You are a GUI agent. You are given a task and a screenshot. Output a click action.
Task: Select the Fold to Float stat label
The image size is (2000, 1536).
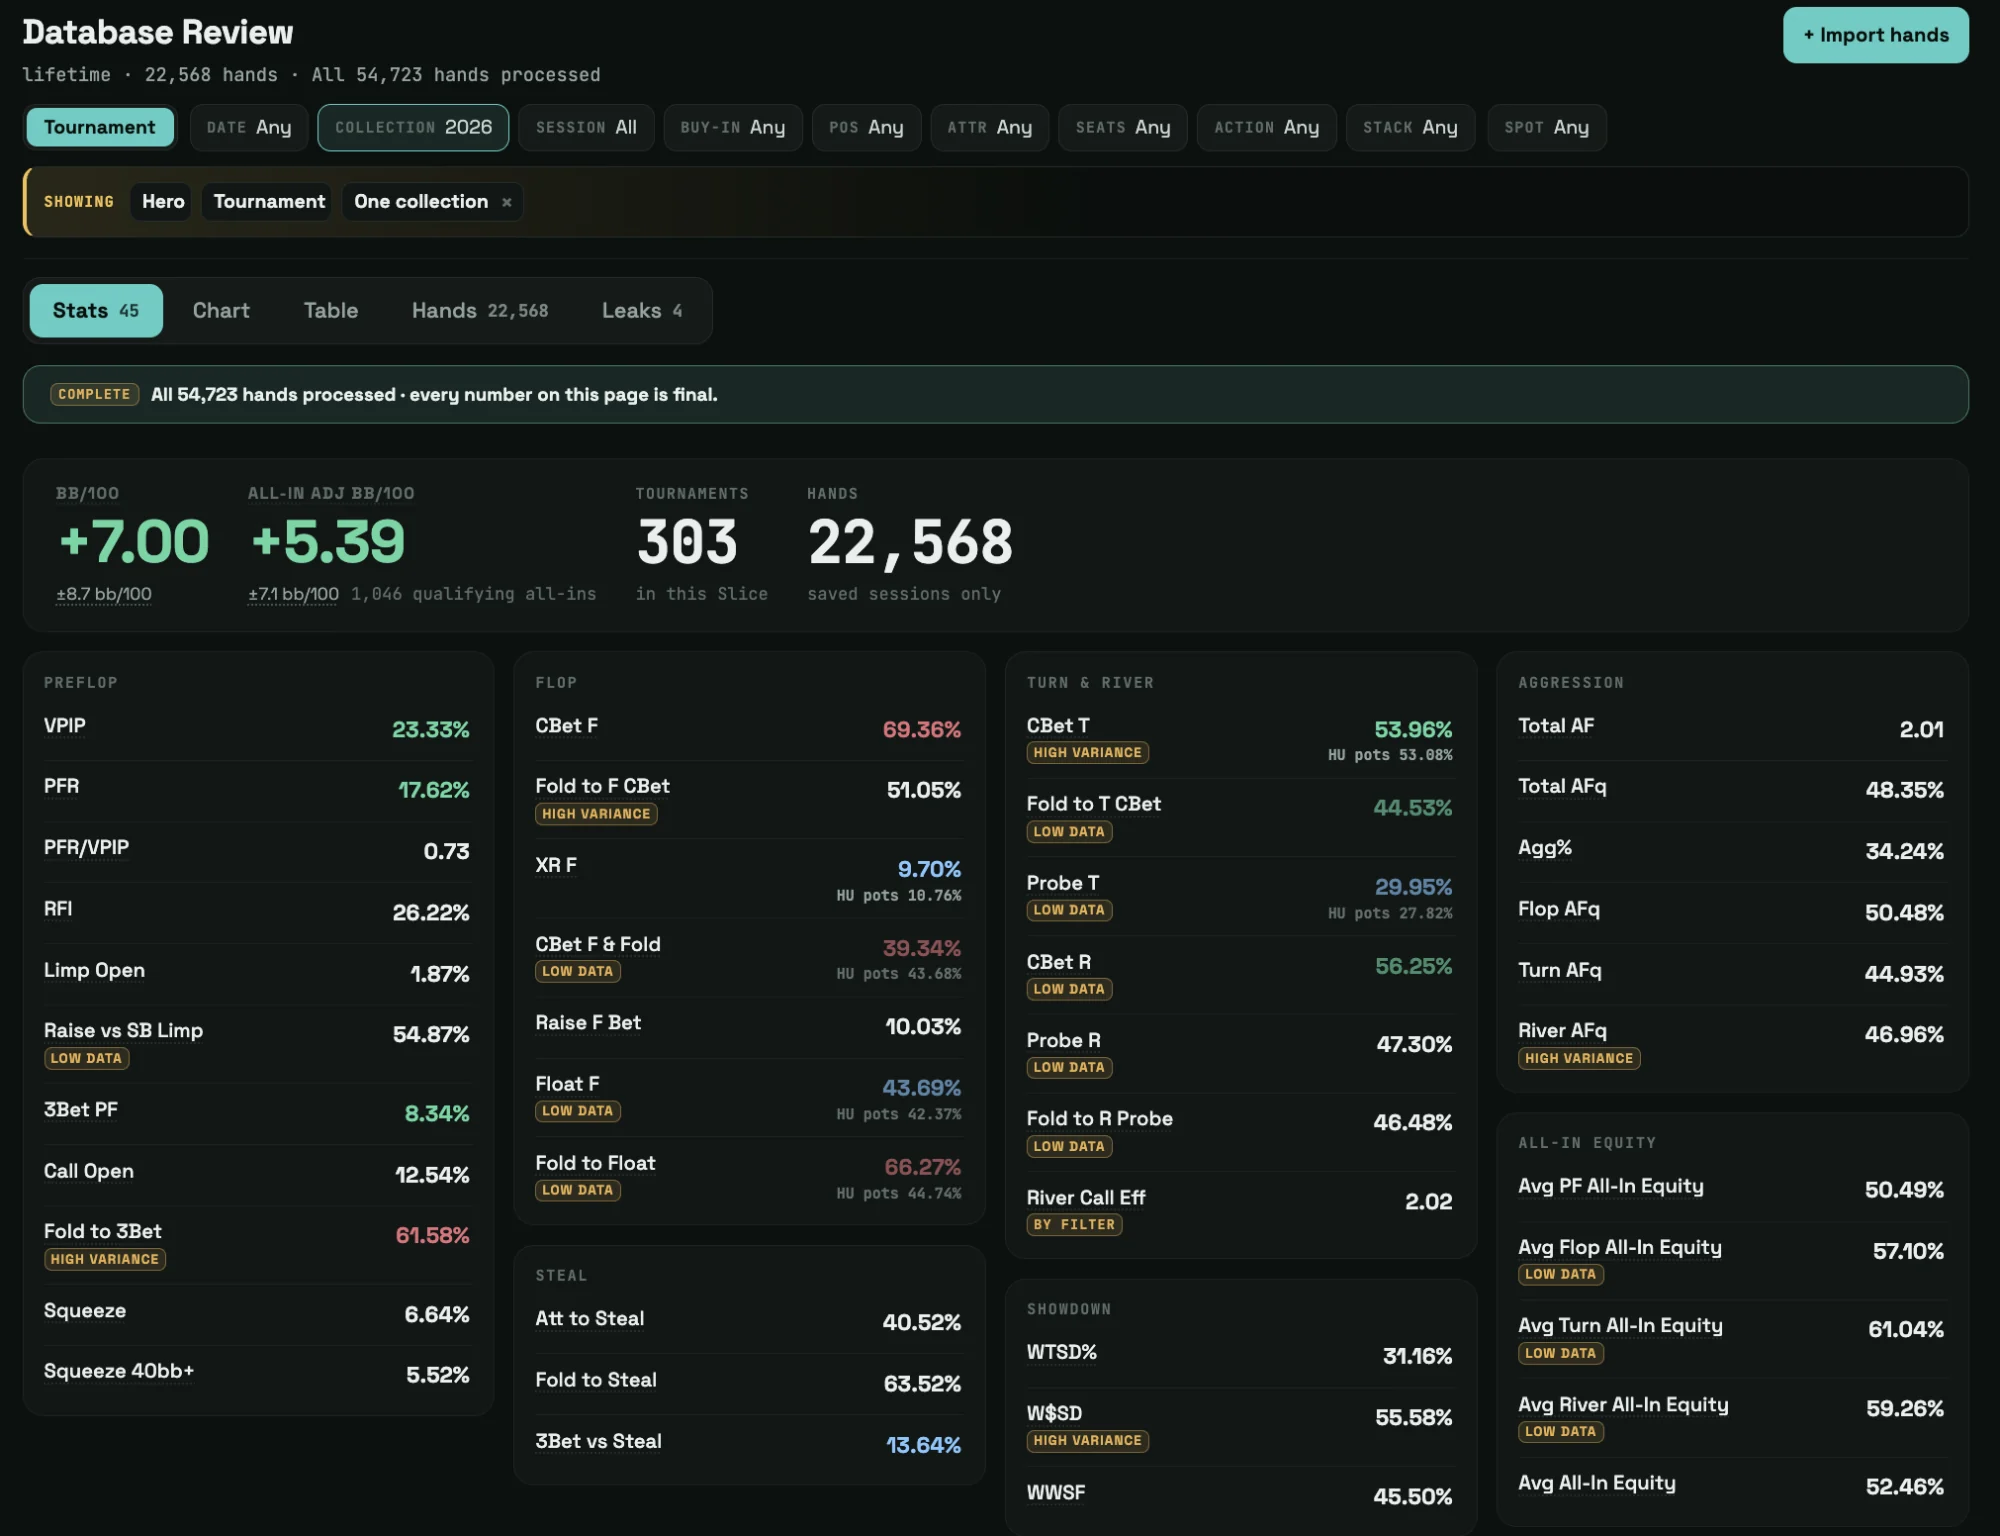pos(595,1163)
